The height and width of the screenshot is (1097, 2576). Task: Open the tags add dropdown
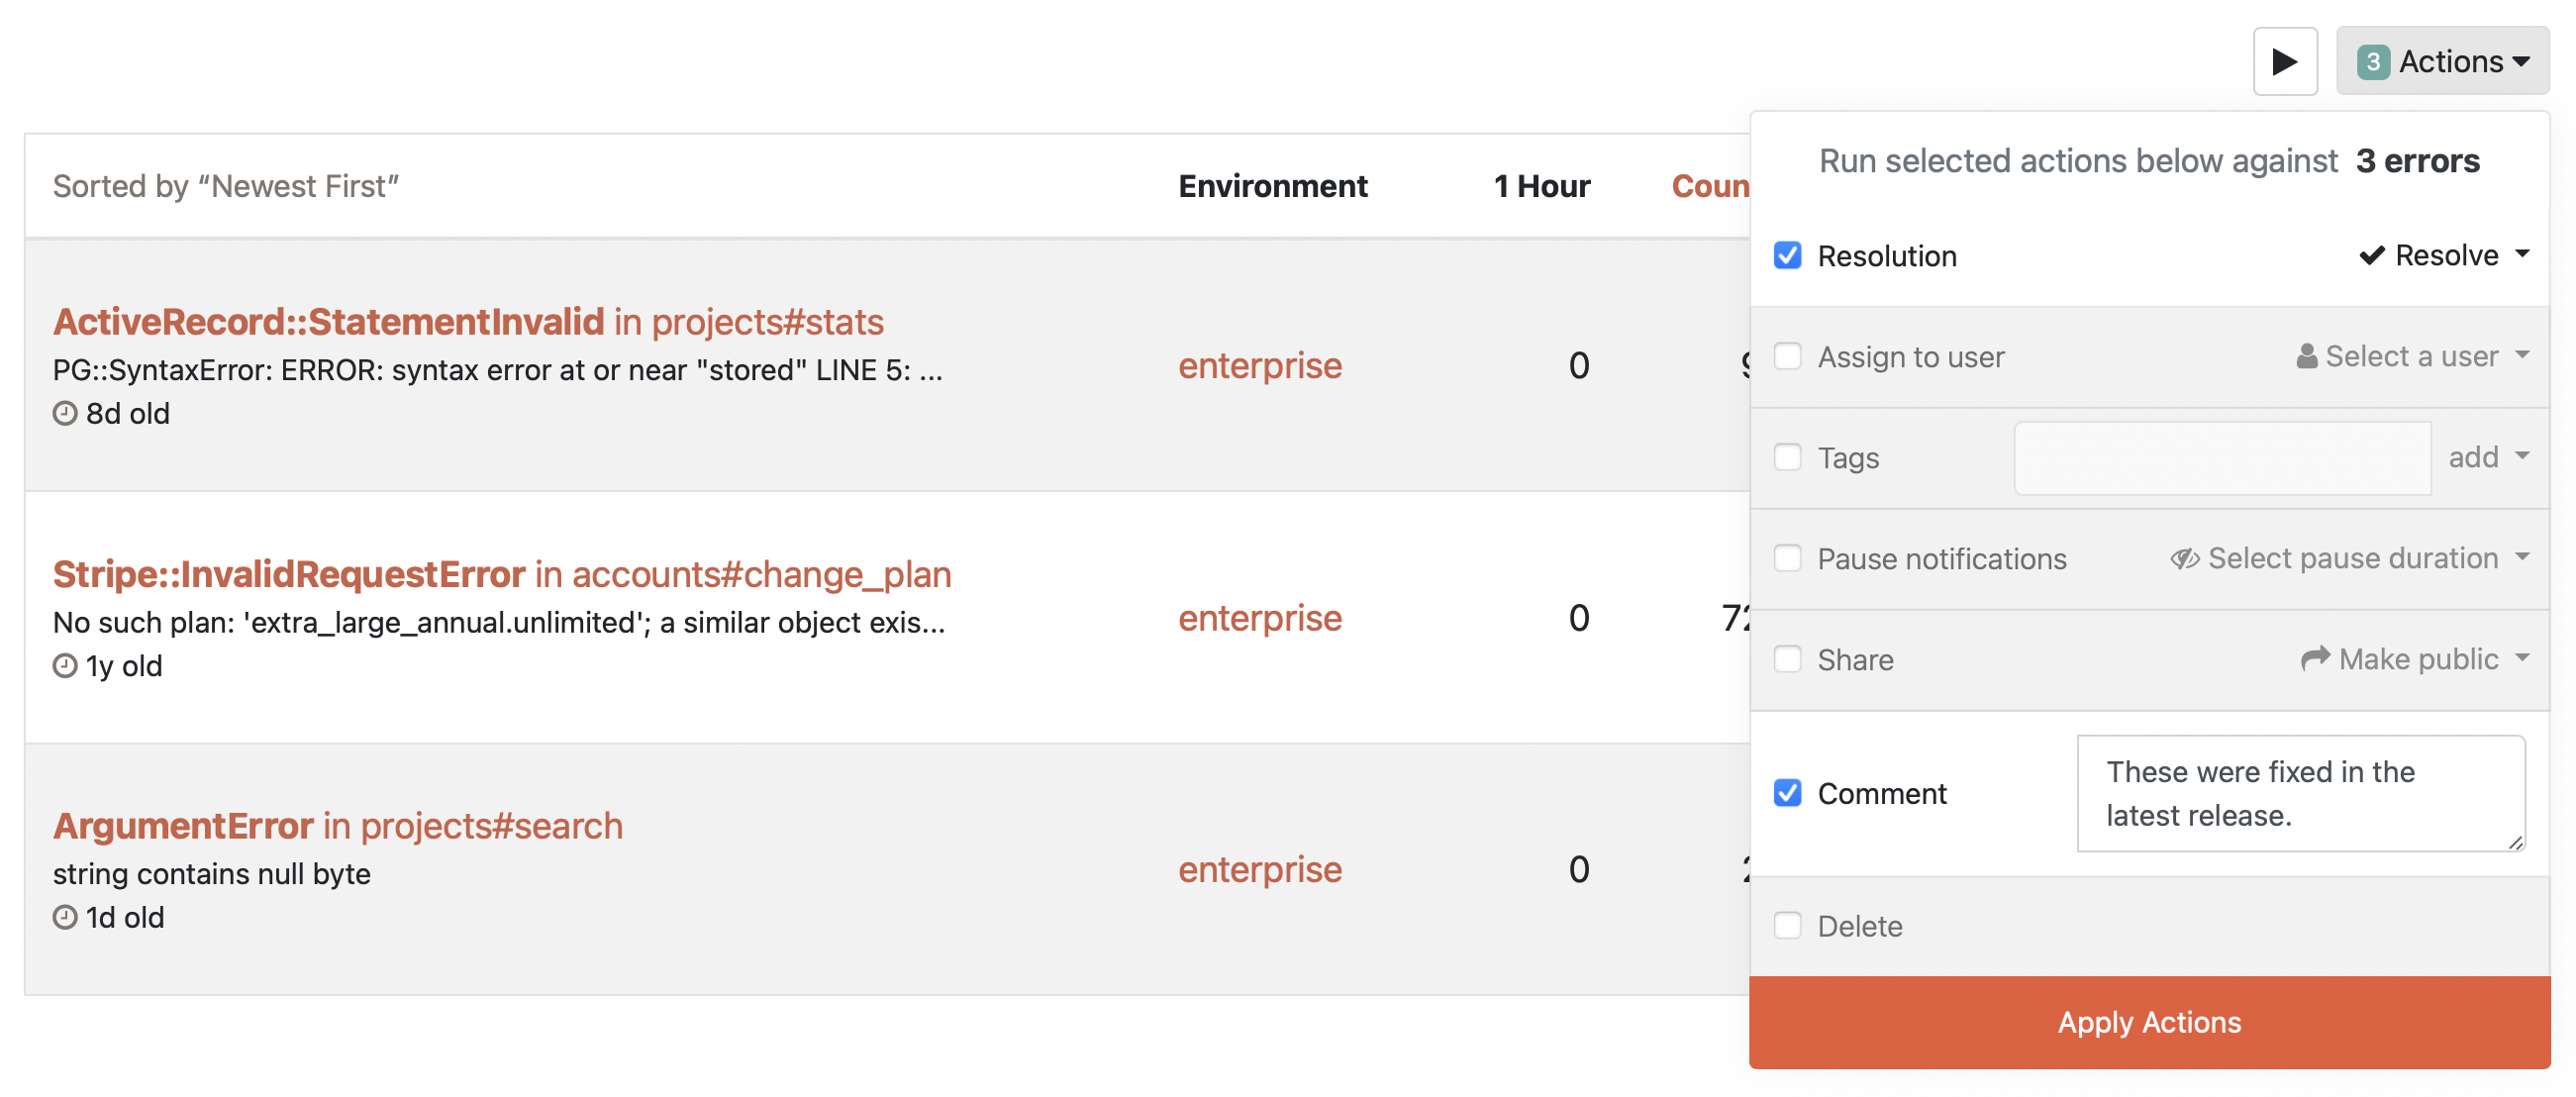(x=2487, y=457)
